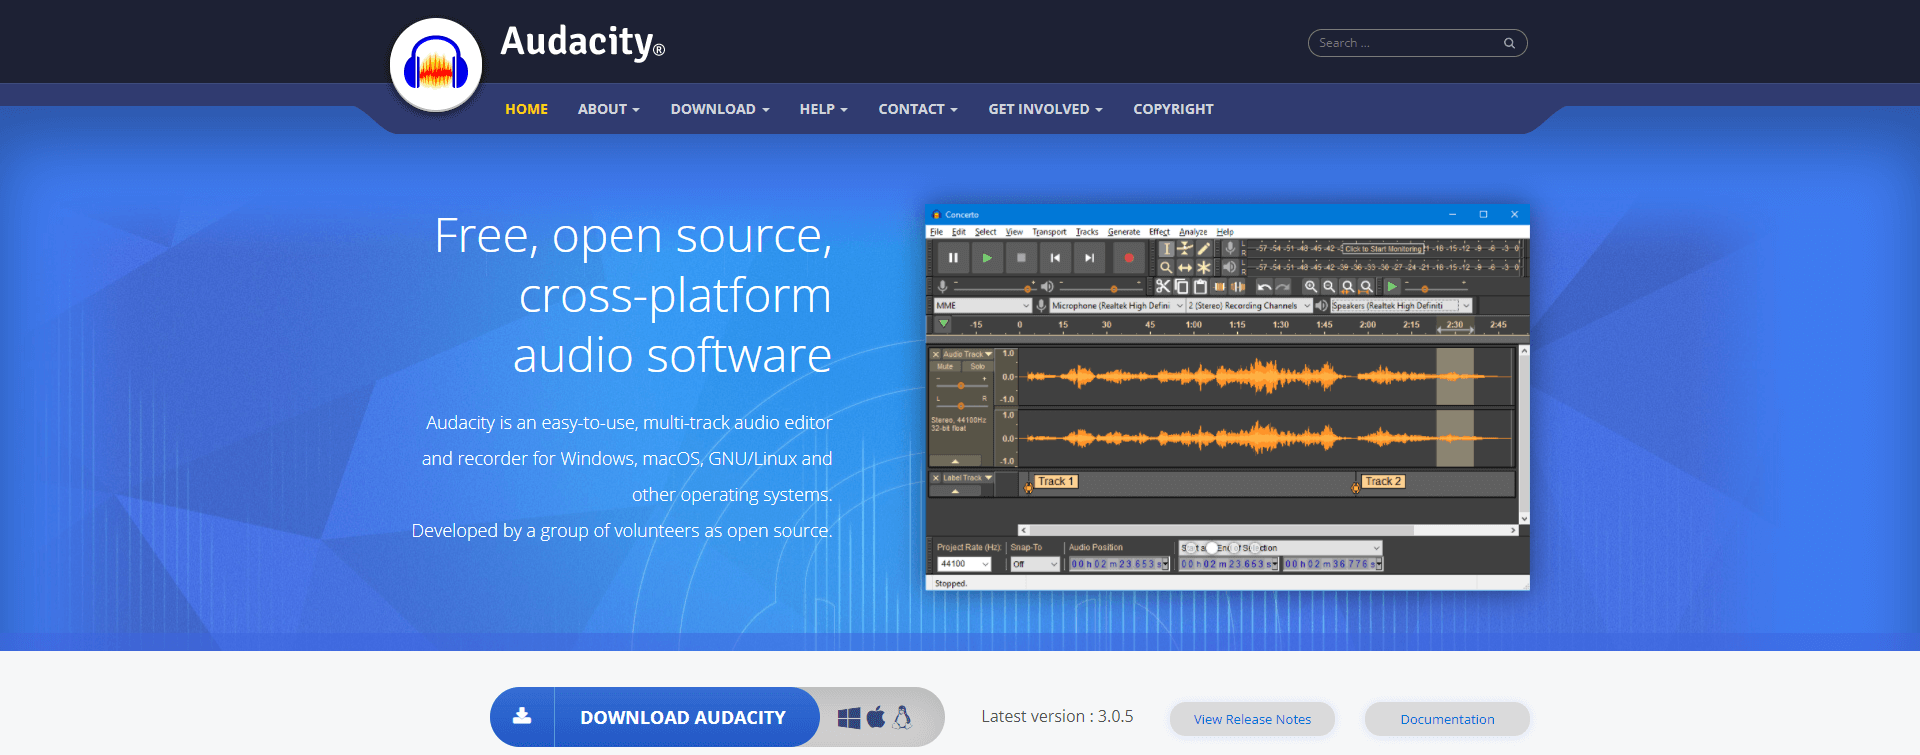Open the Effect menu

click(x=1159, y=232)
